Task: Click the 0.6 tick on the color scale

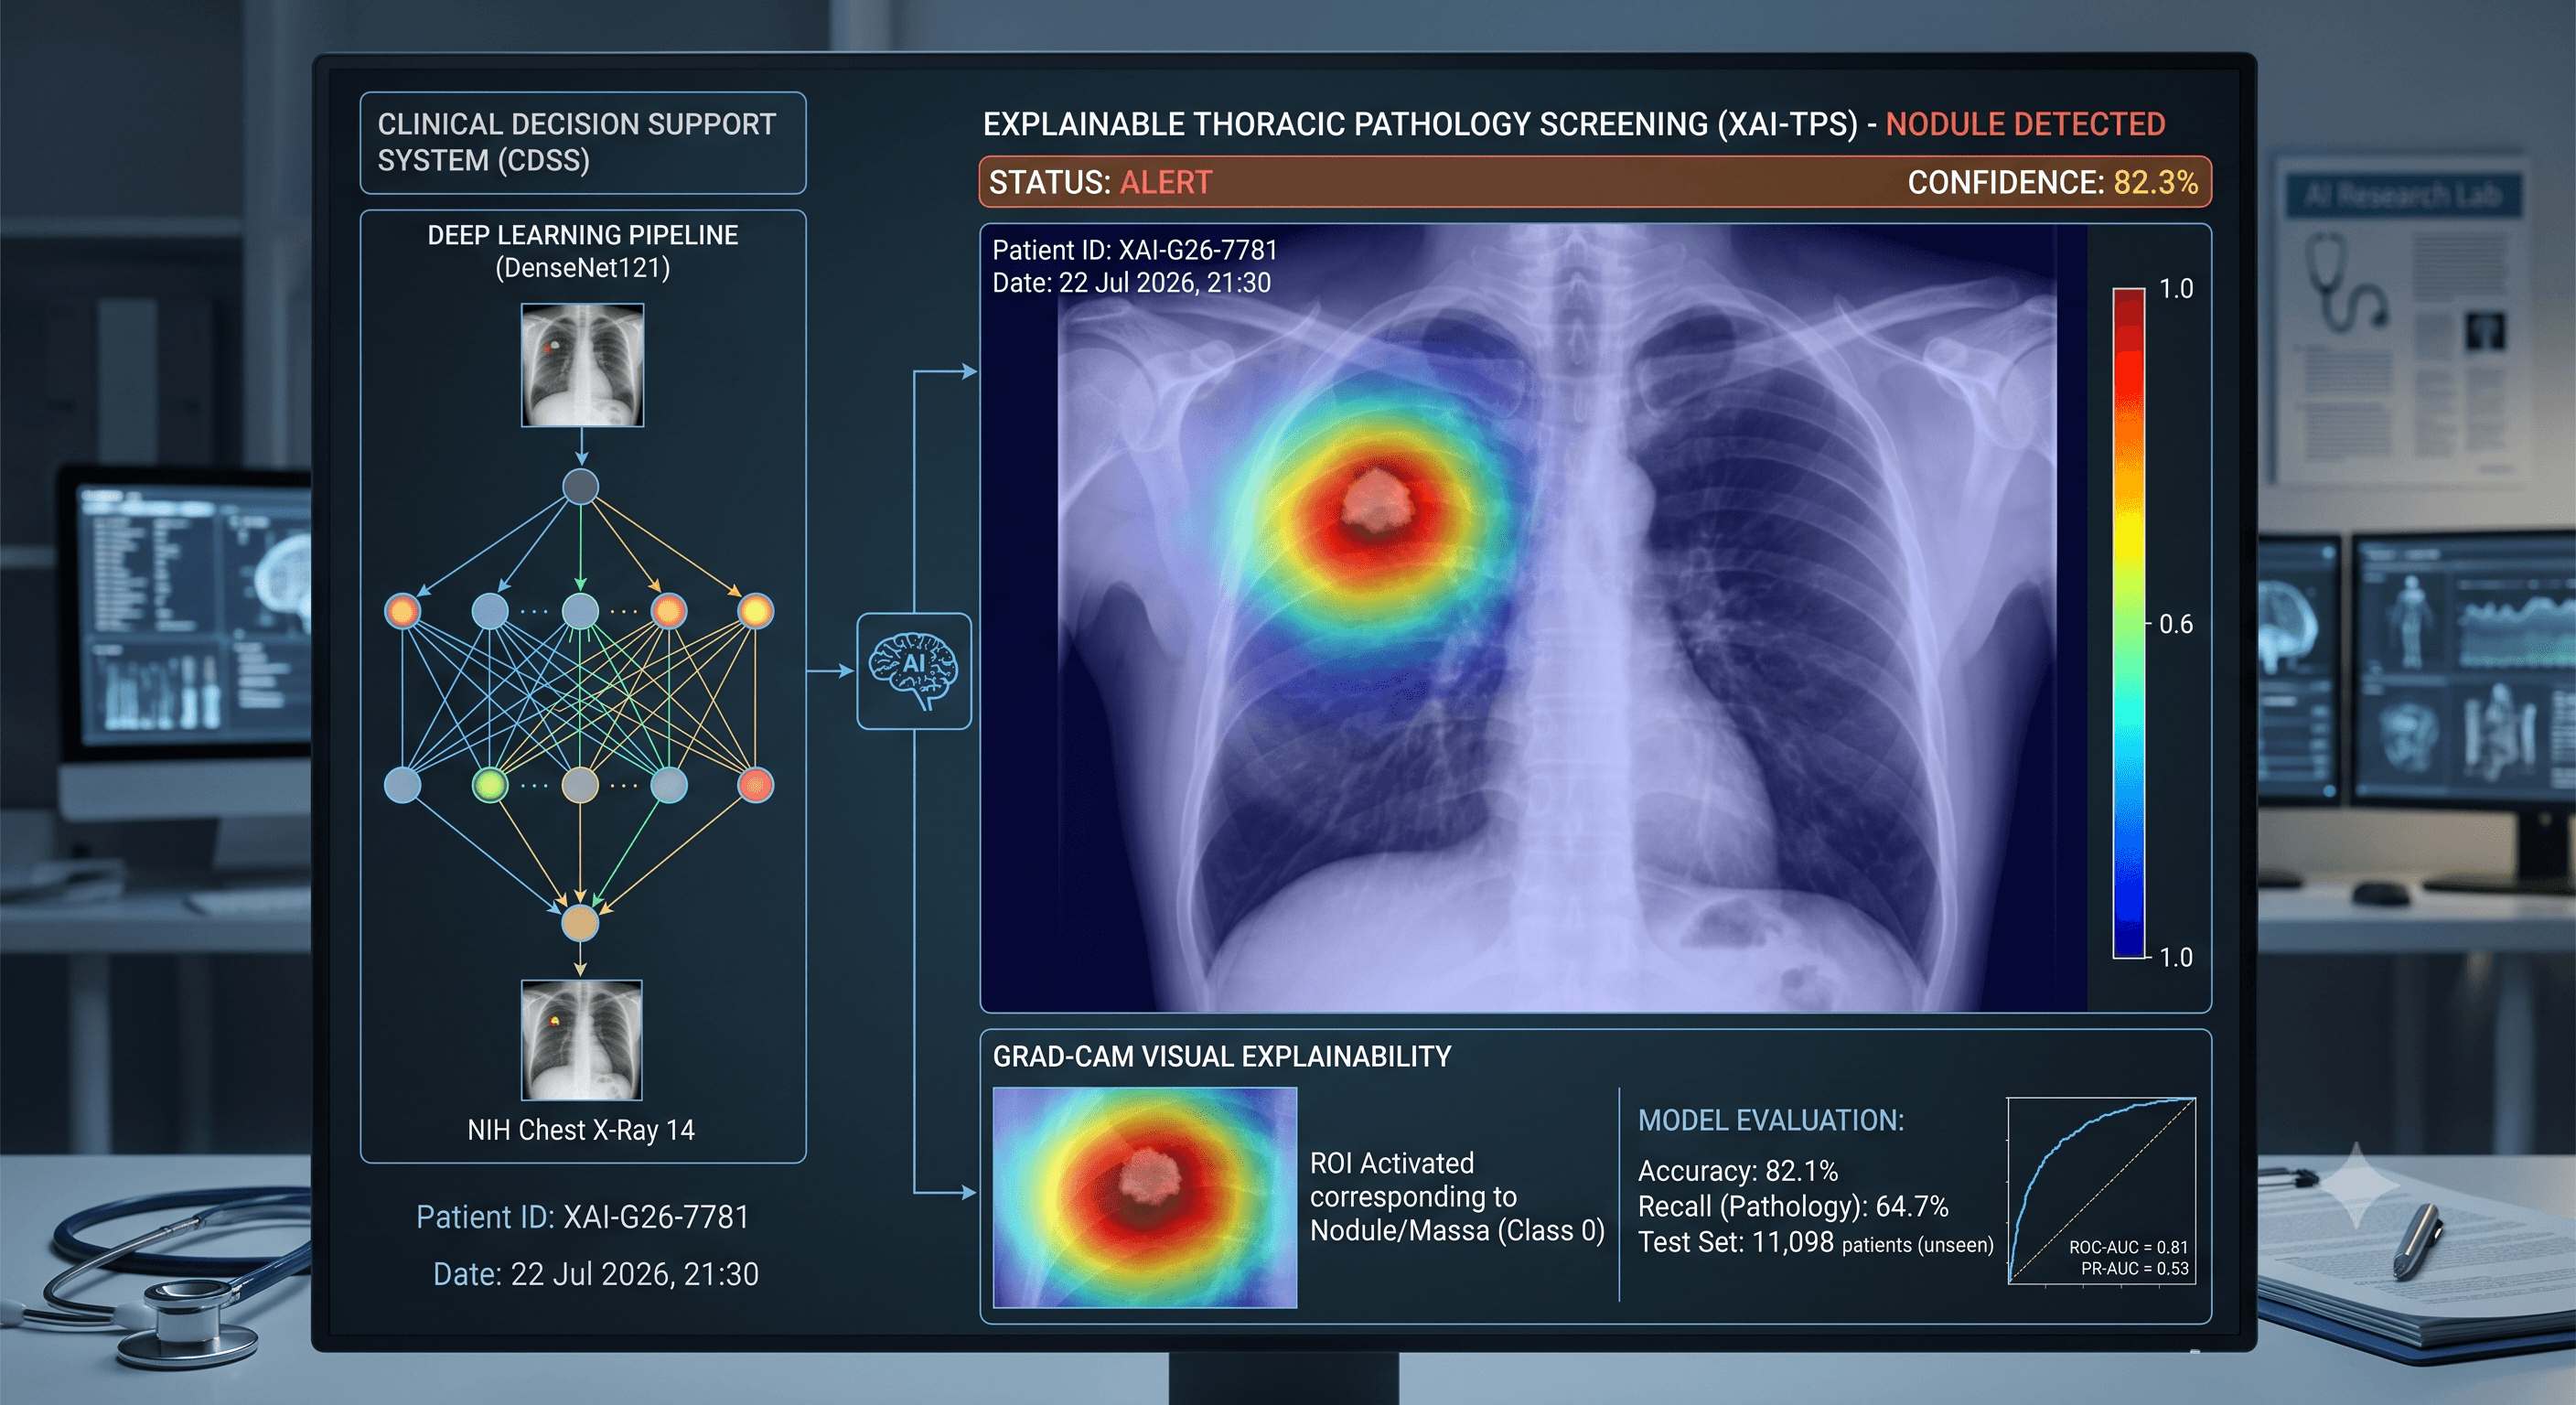Action: pos(2176,624)
